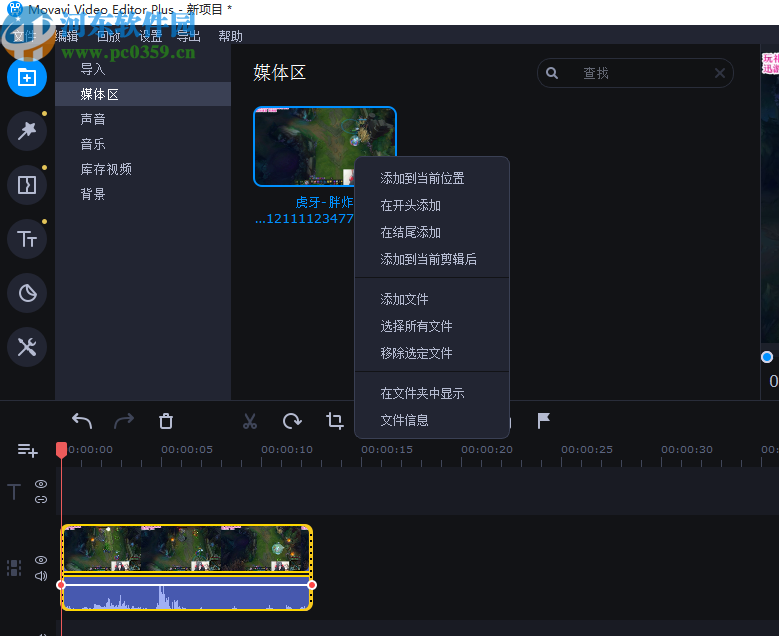Choose 移除选定文件 from context menu
The image size is (779, 636).
pyautogui.click(x=432, y=353)
